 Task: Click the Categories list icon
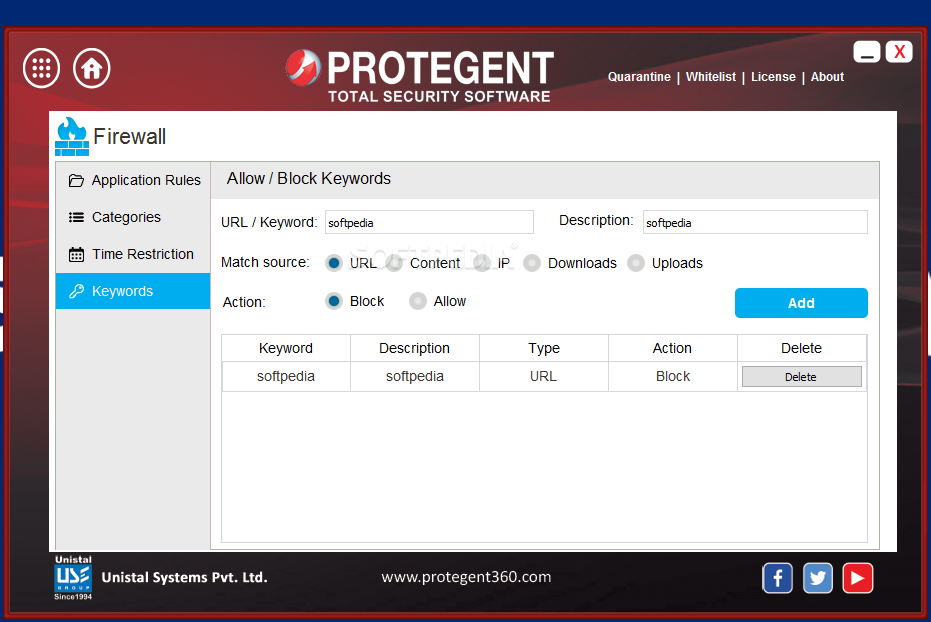(x=76, y=217)
